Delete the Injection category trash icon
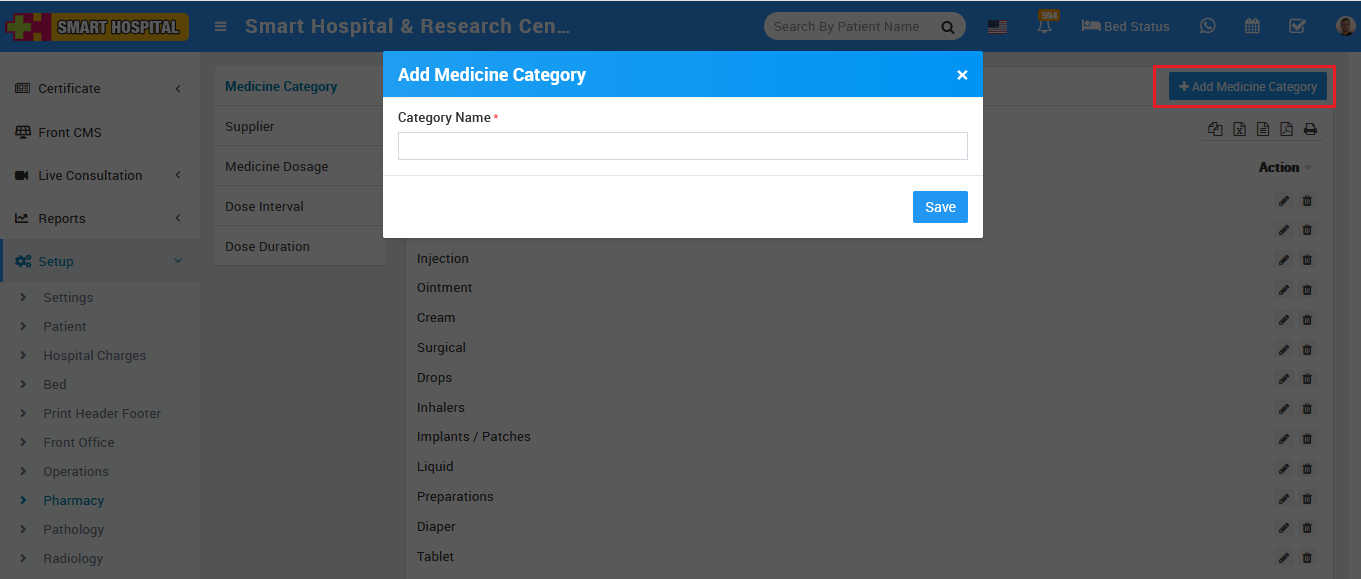Viewport: 1361px width, 579px height. tap(1307, 260)
